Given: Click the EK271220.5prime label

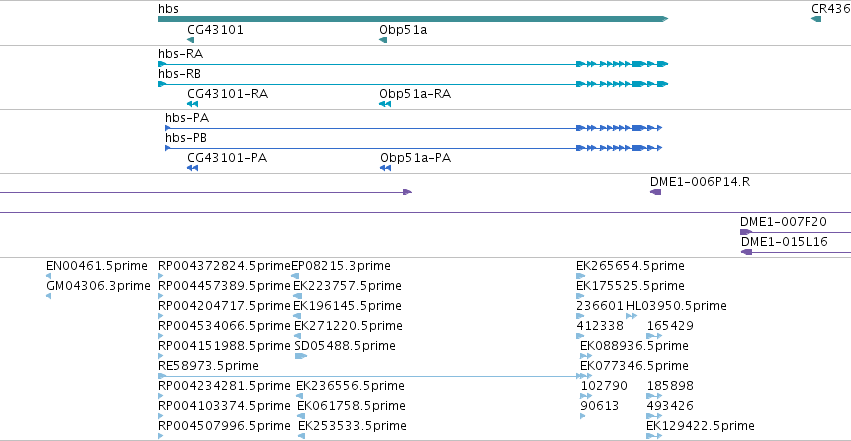Looking at the screenshot, I should pyautogui.click(x=348, y=326).
